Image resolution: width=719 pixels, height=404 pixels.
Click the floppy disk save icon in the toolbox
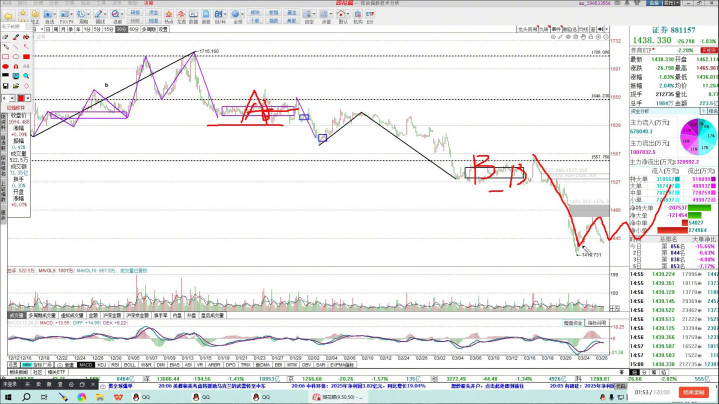[6, 86]
